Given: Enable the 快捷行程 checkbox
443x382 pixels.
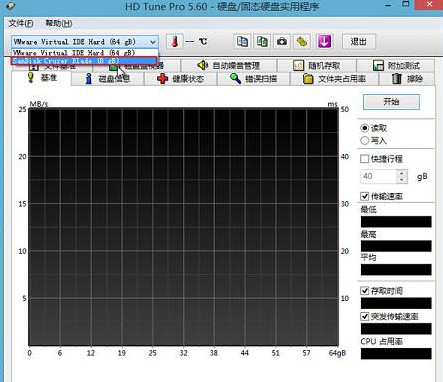Looking at the screenshot, I should pos(365,159).
